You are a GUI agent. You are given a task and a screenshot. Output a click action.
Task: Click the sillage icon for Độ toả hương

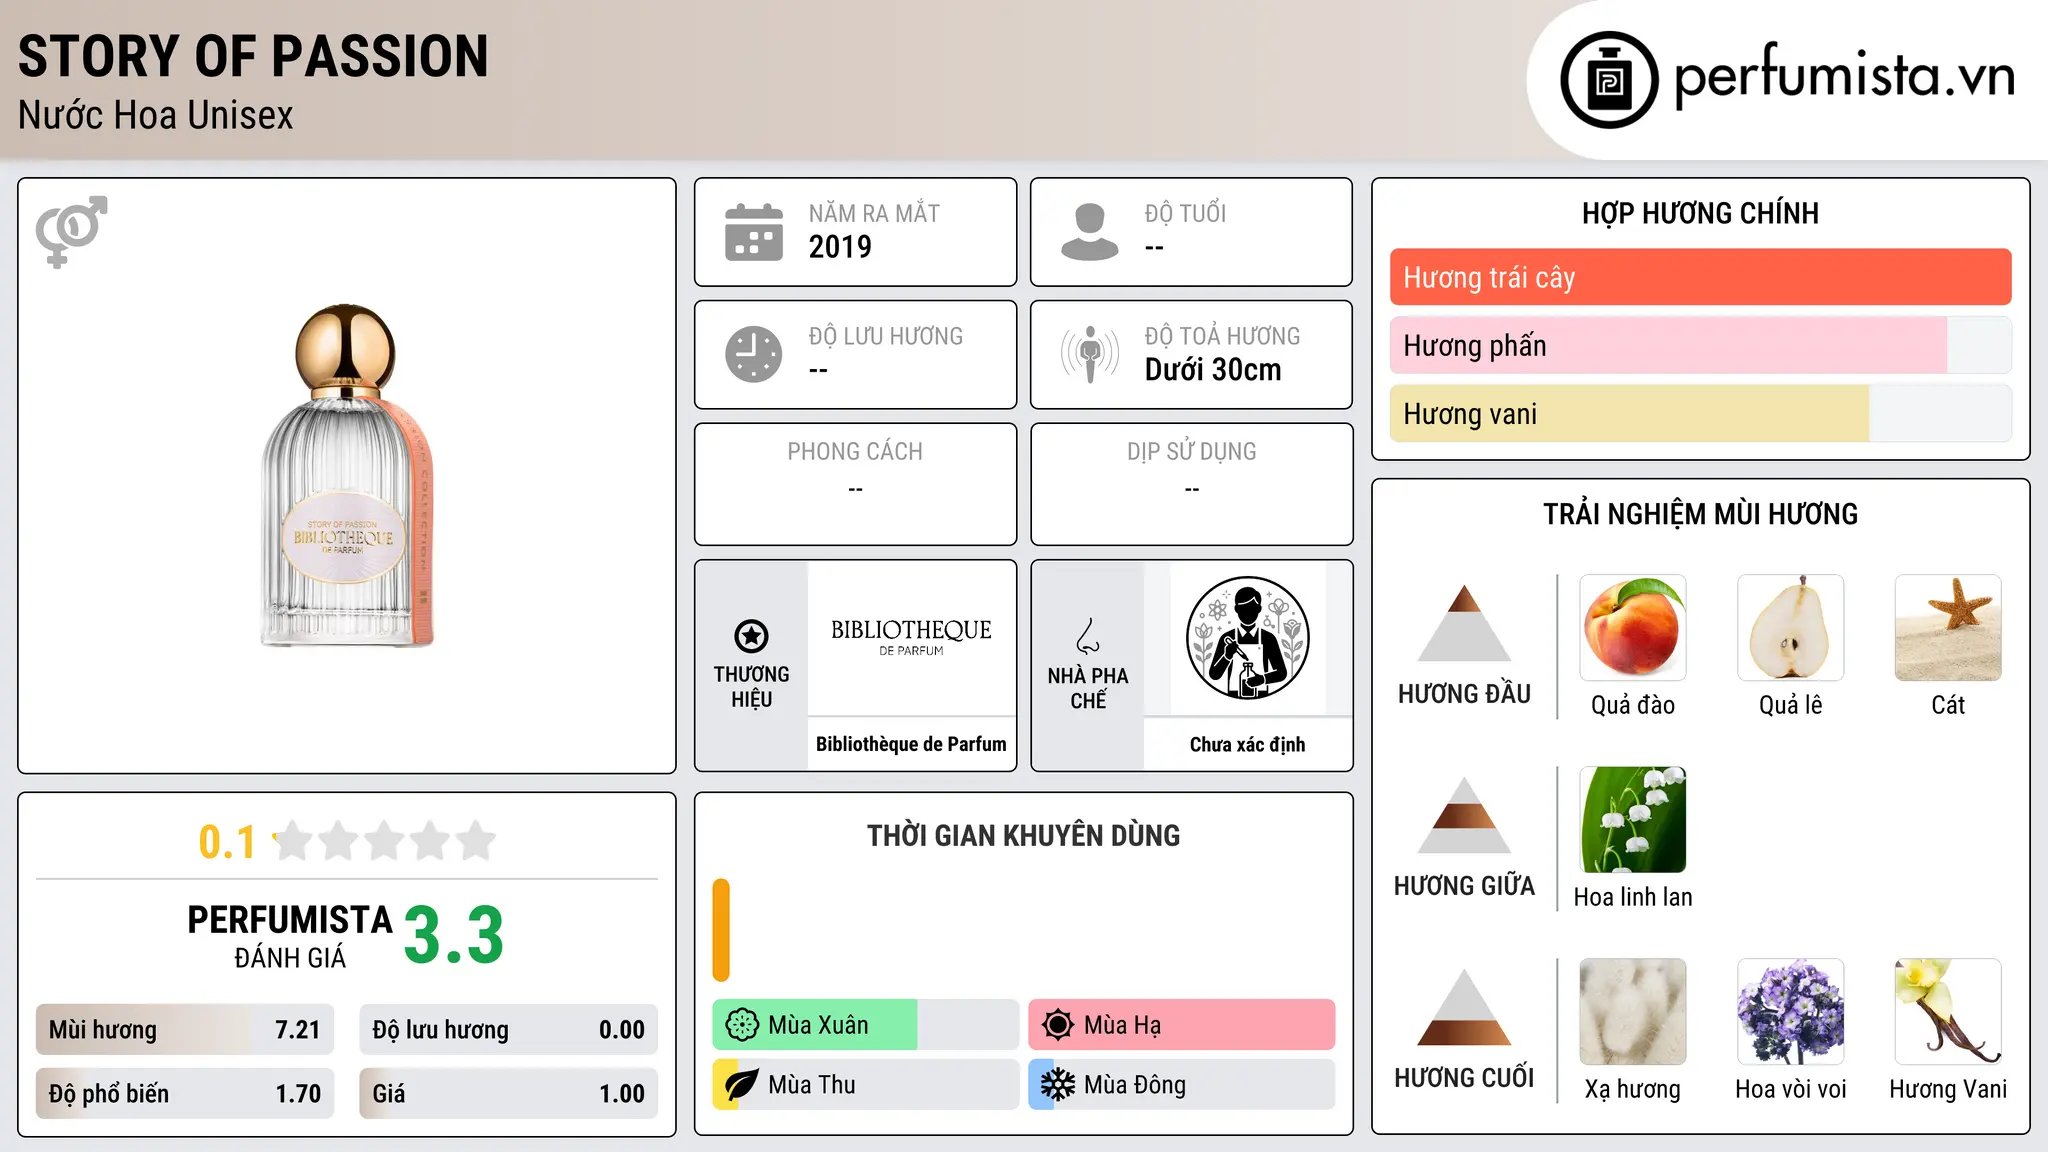point(1089,354)
